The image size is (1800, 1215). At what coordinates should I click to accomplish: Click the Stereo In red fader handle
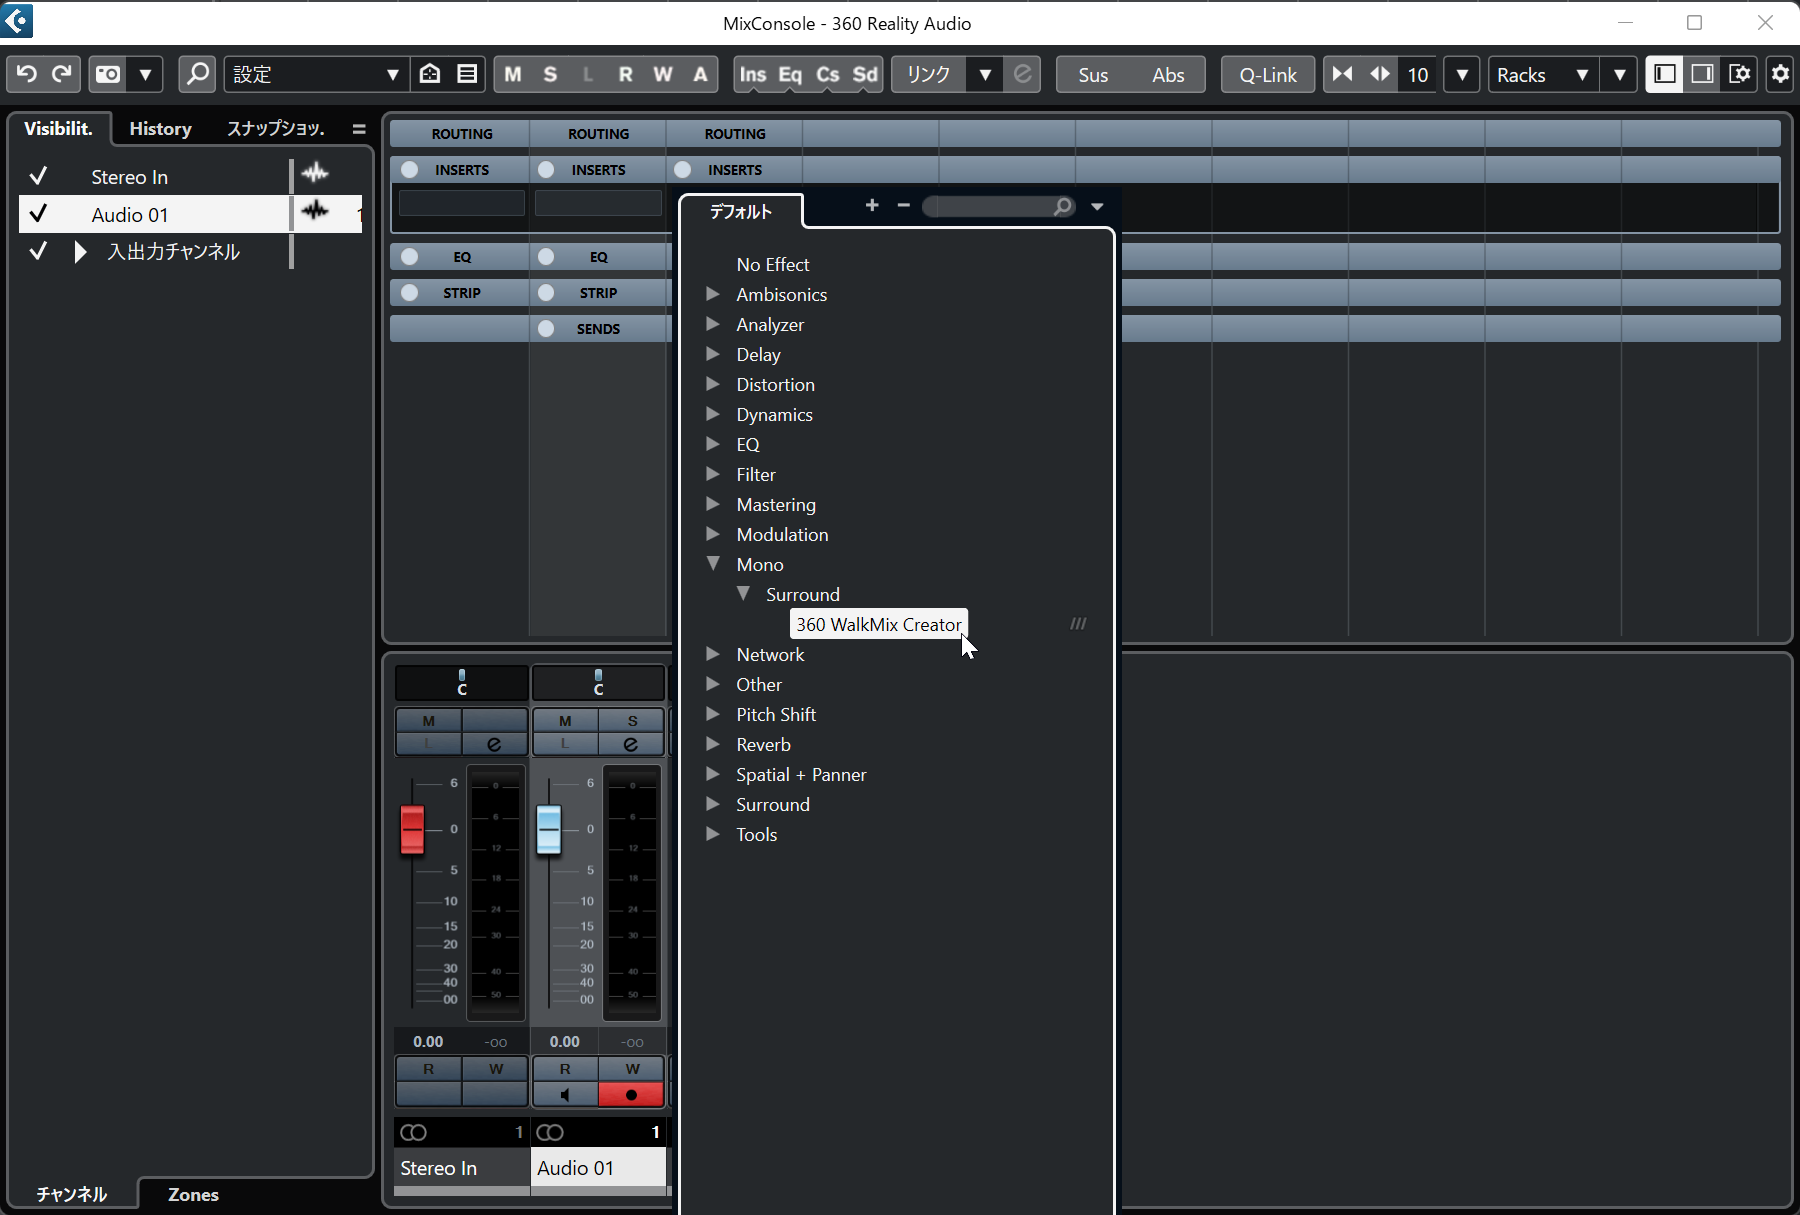[x=412, y=829]
